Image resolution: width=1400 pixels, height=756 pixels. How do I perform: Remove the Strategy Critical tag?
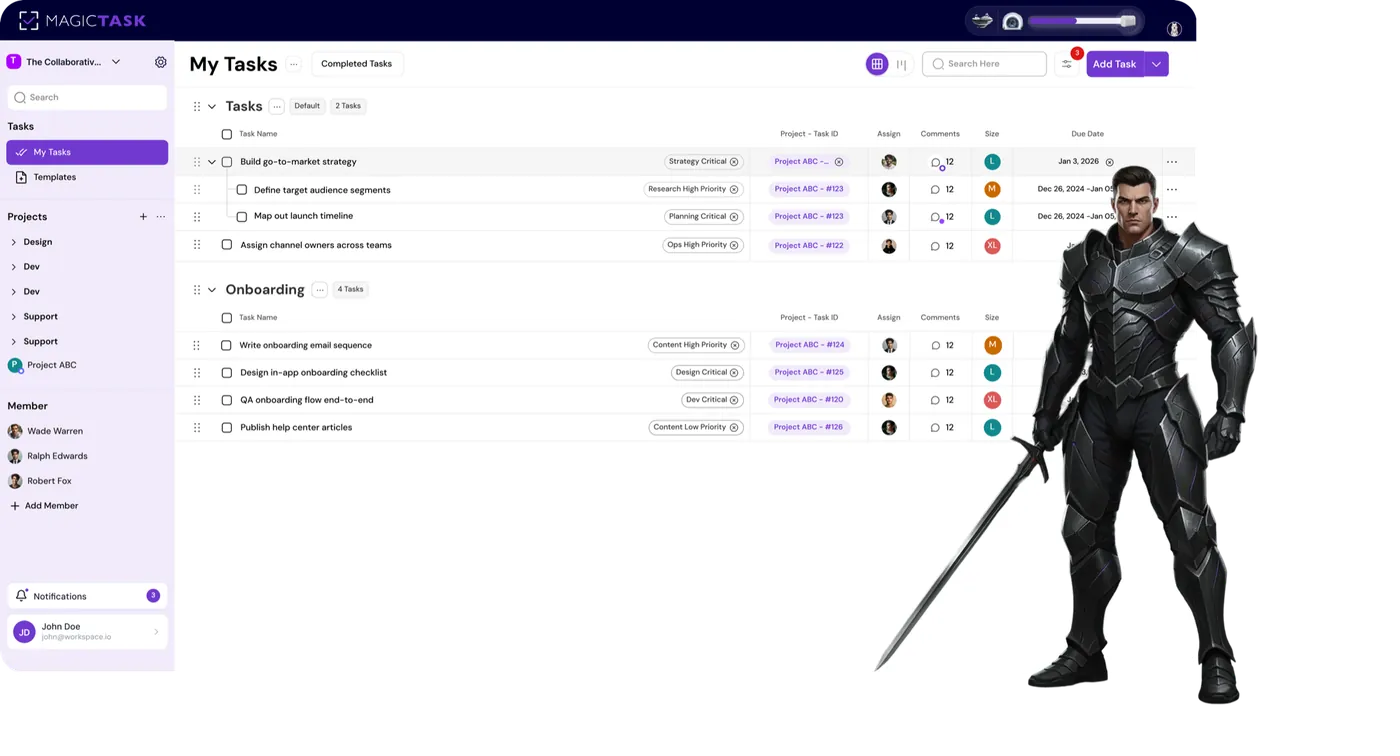(734, 162)
